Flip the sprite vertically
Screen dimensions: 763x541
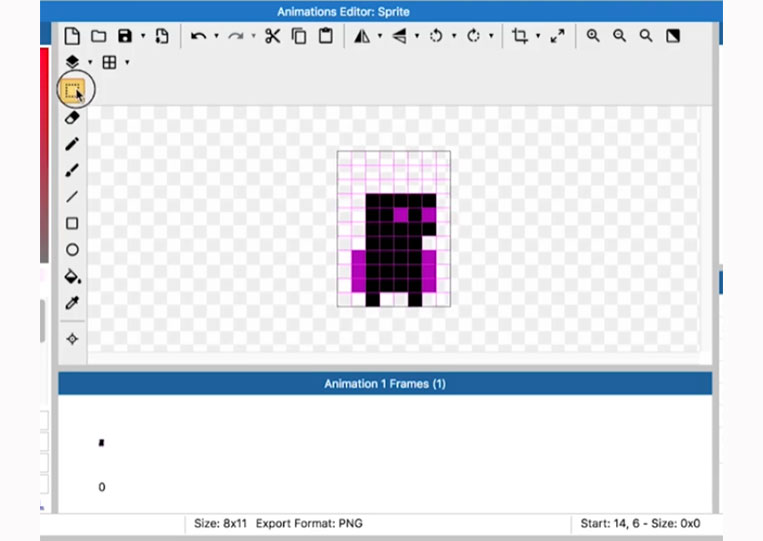[x=400, y=36]
